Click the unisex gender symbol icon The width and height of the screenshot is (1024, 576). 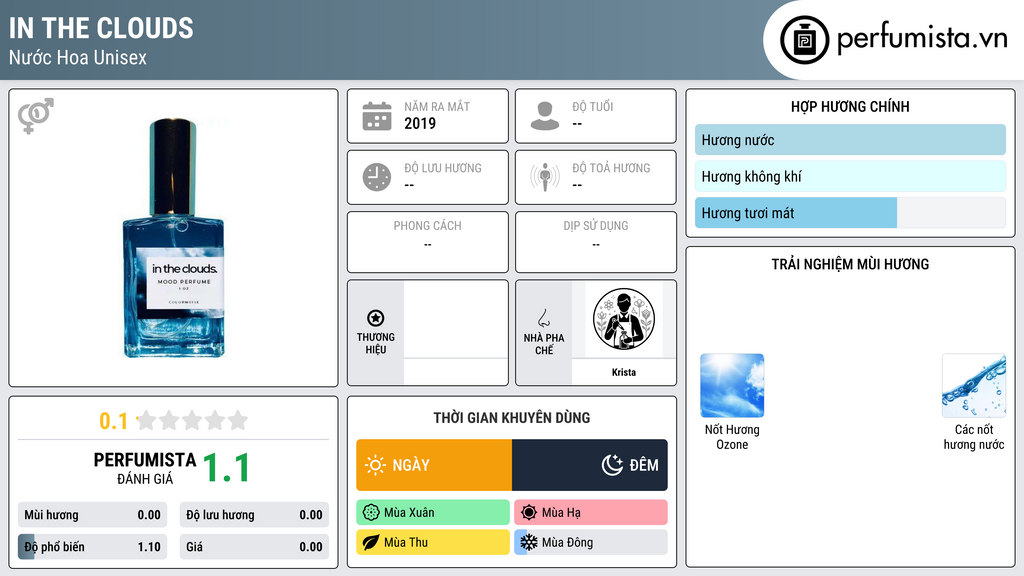coord(36,116)
